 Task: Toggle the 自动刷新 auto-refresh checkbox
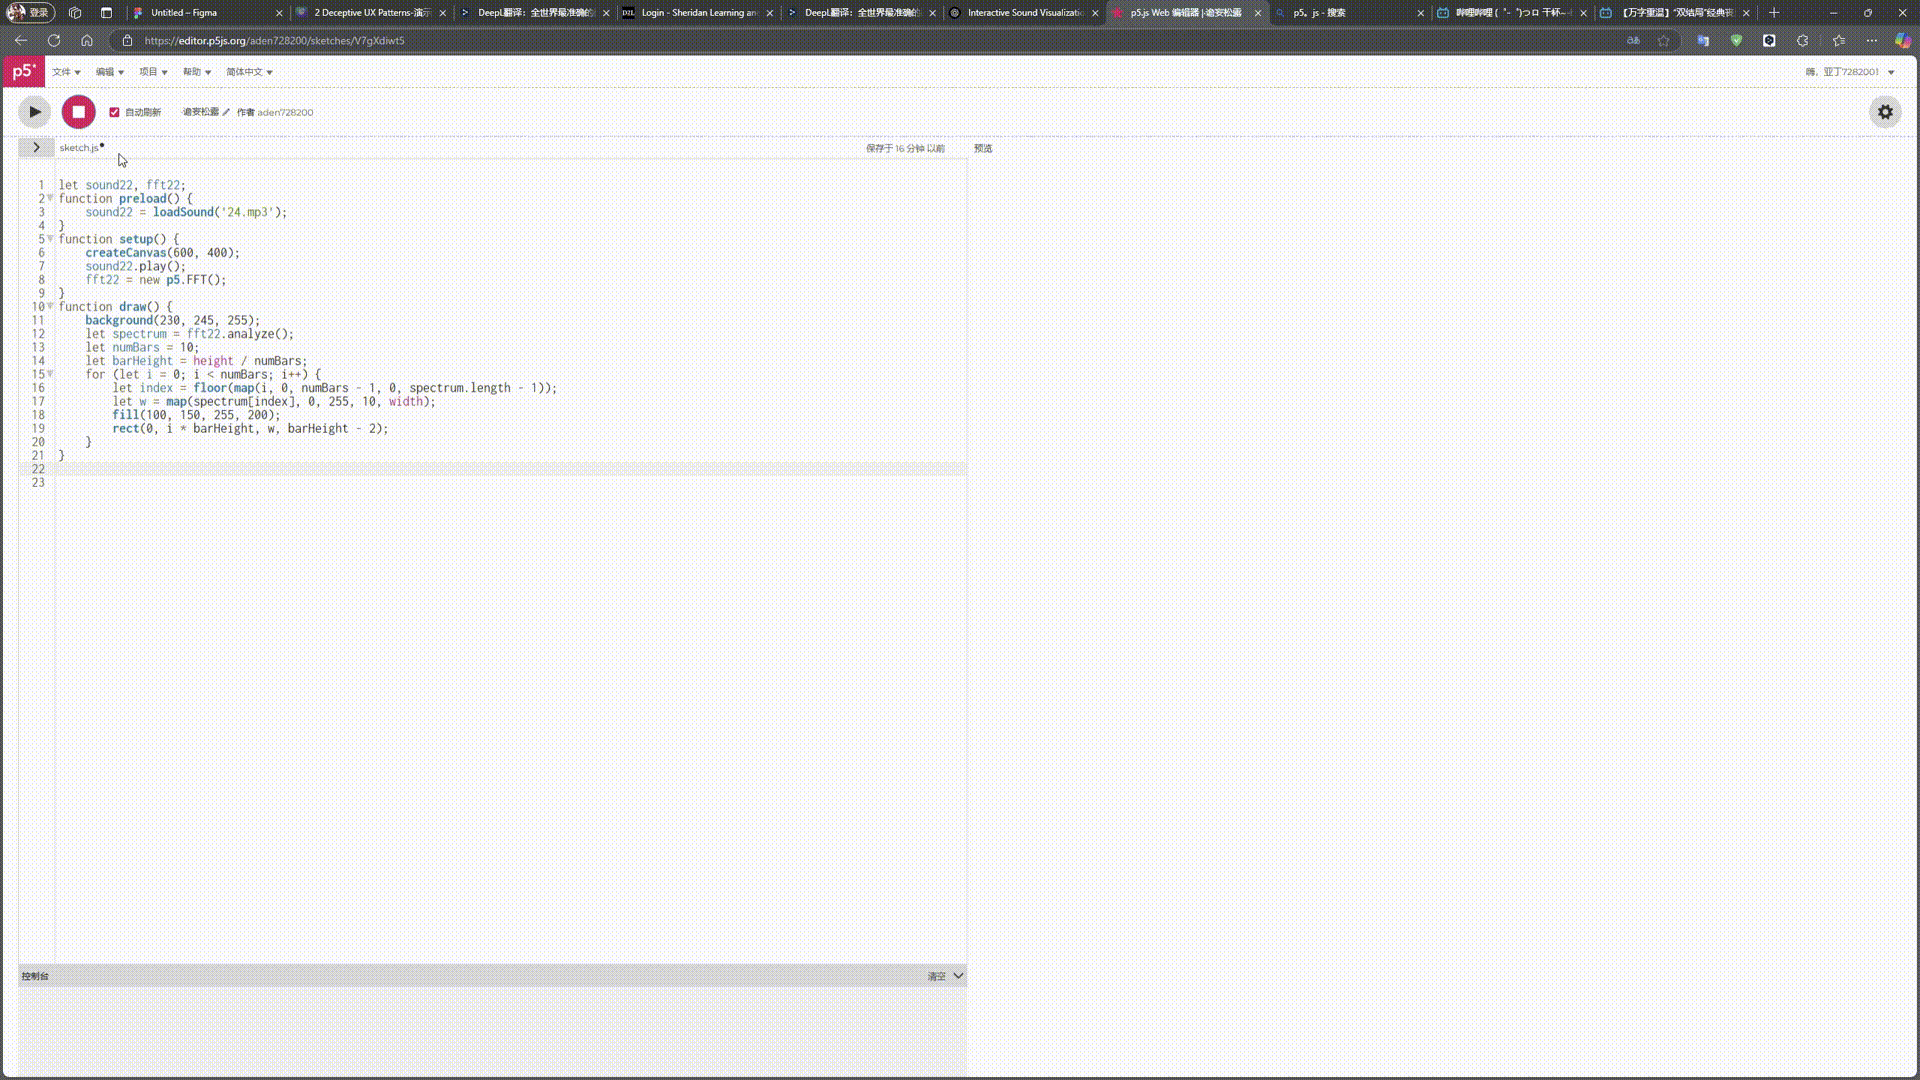[114, 112]
